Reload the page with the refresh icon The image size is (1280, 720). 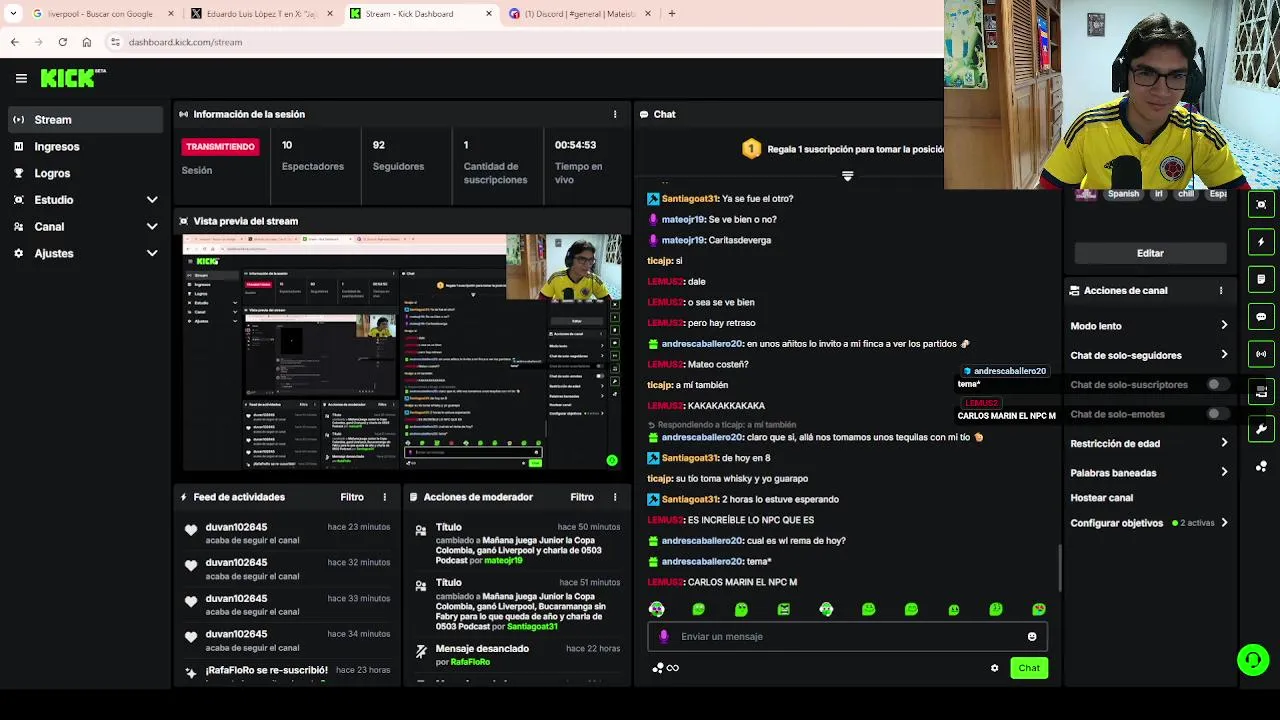[x=63, y=42]
